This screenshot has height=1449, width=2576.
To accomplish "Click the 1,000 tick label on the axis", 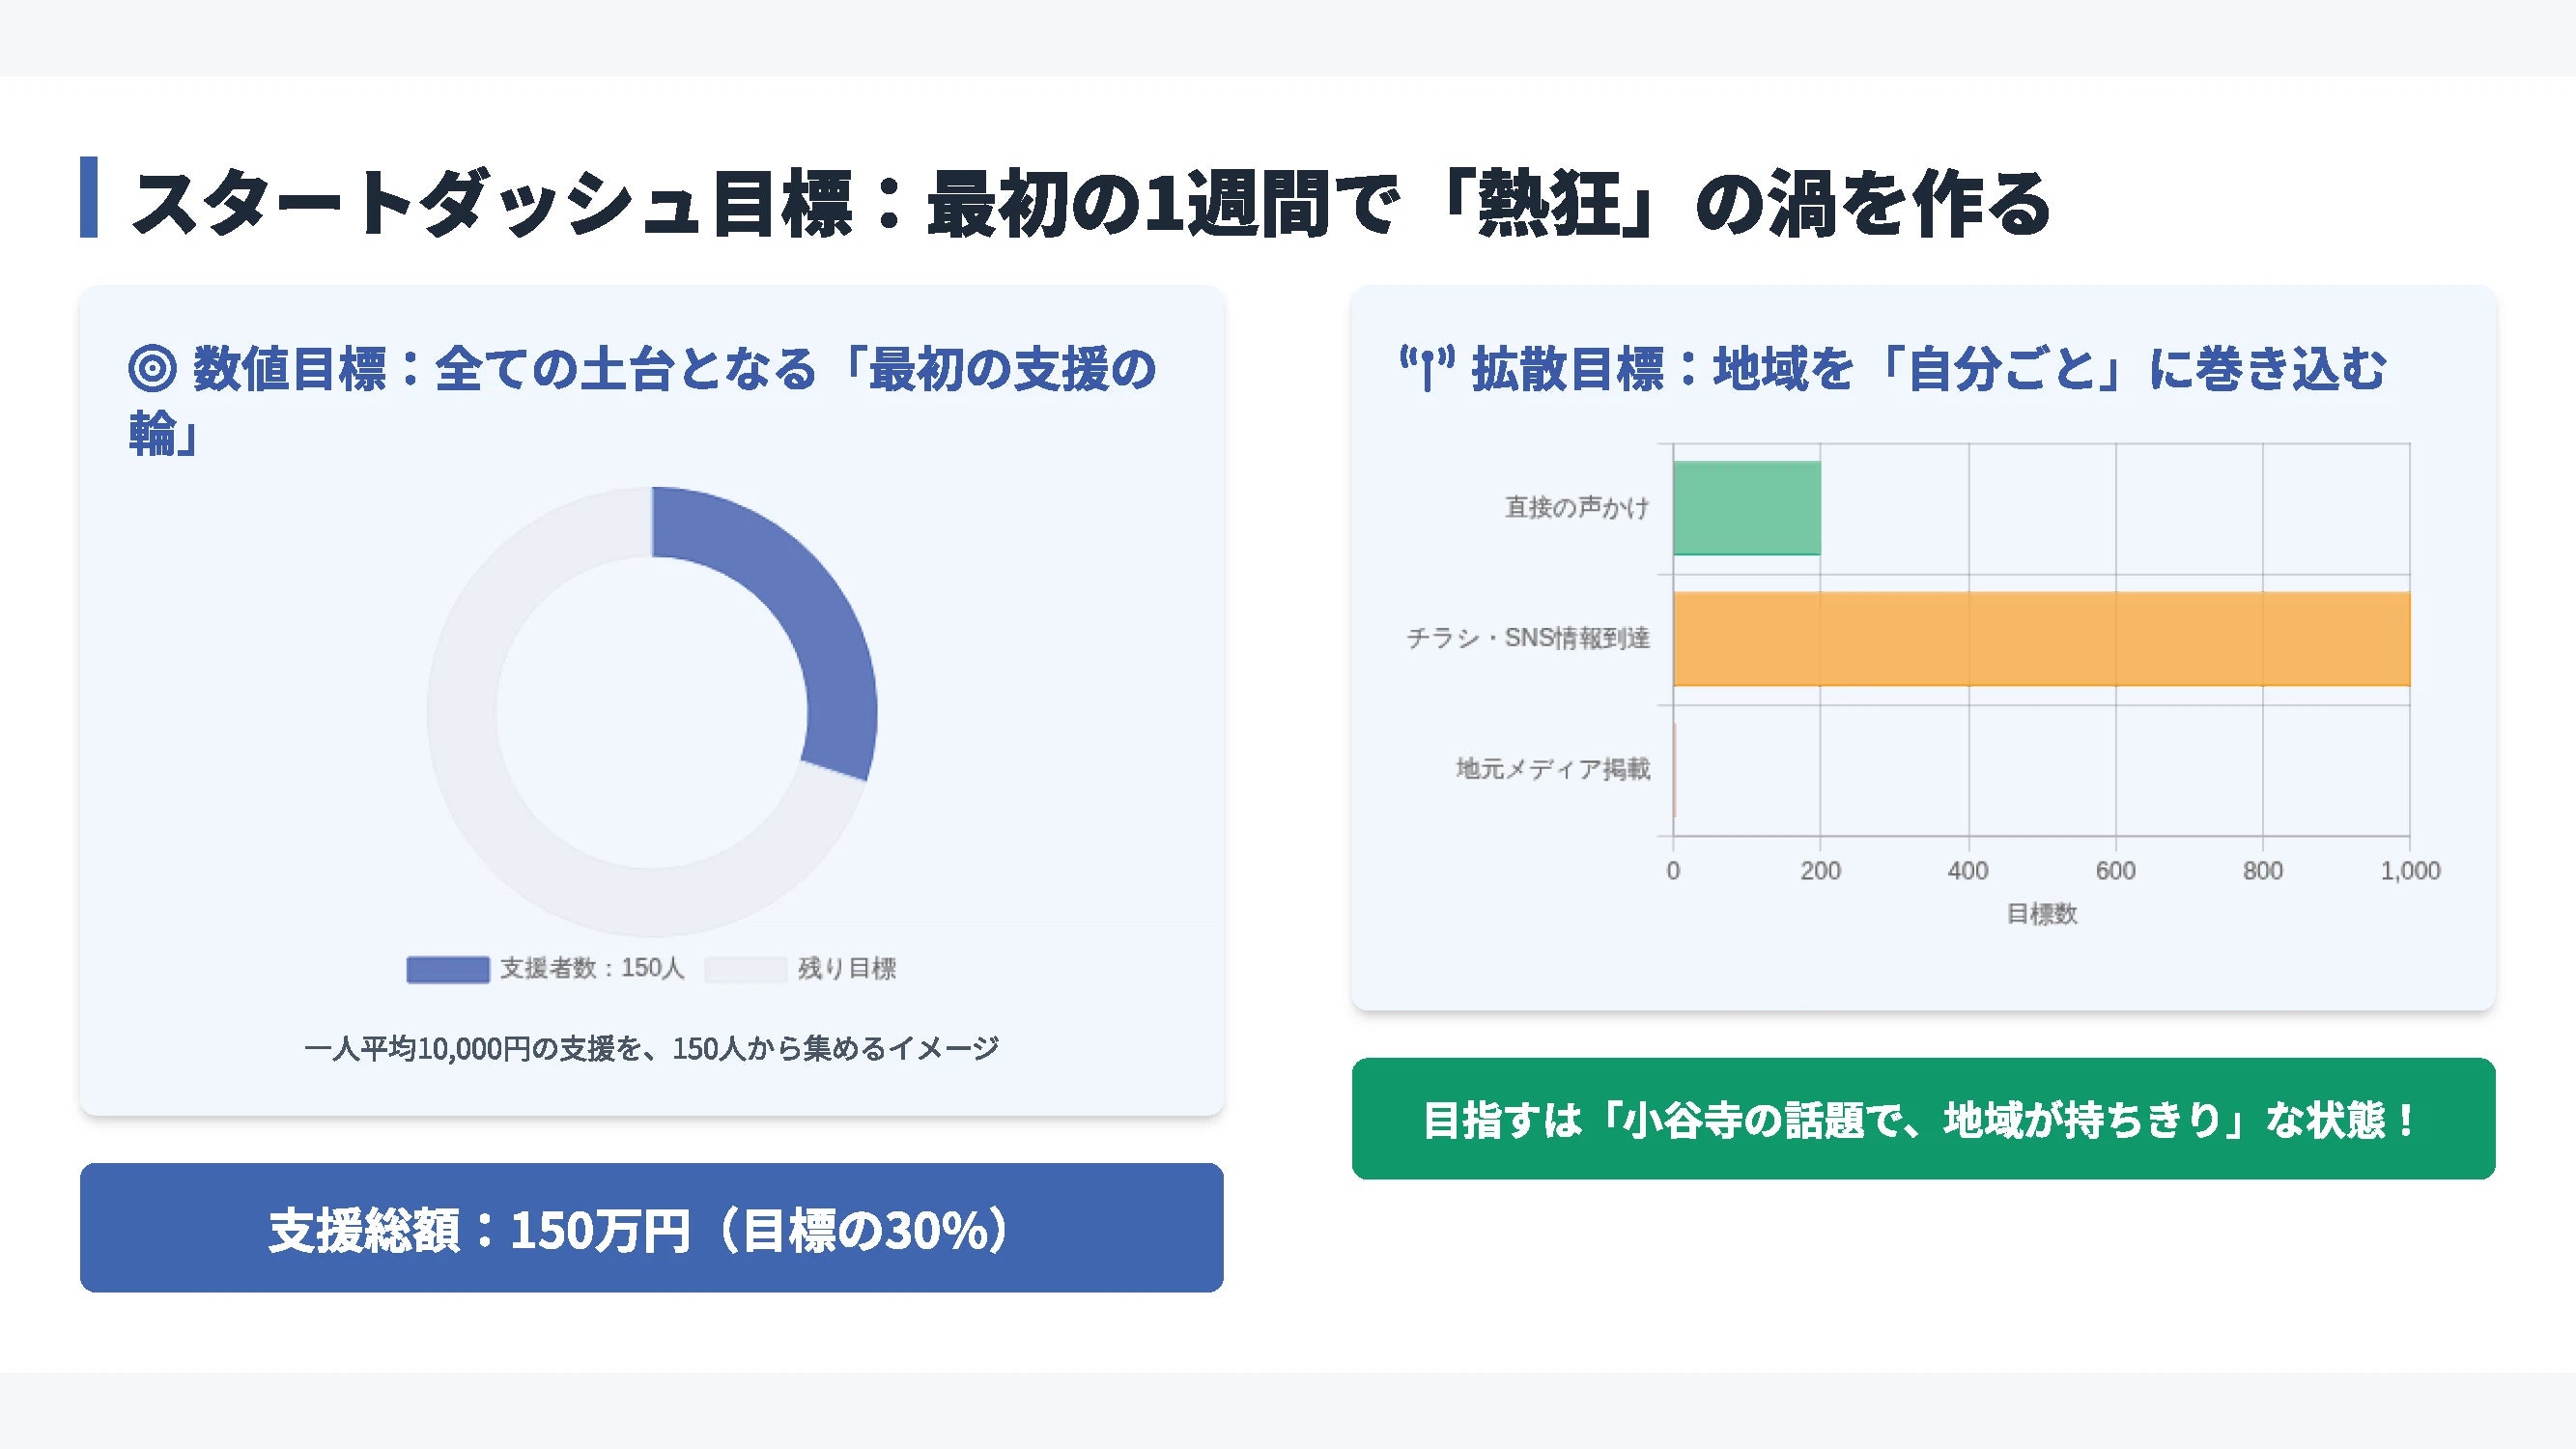I will (x=2409, y=871).
